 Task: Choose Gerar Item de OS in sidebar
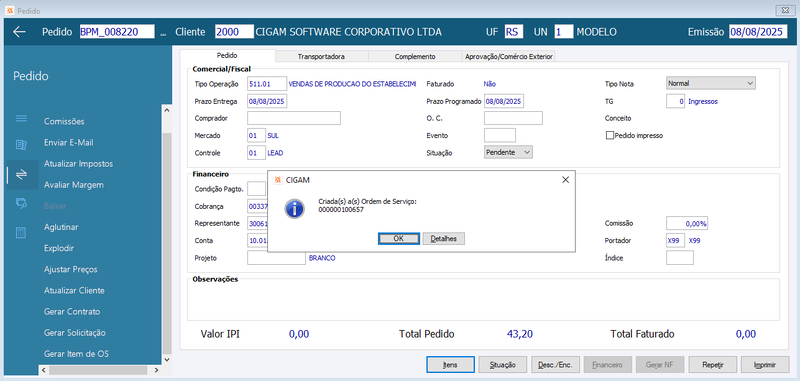77,354
